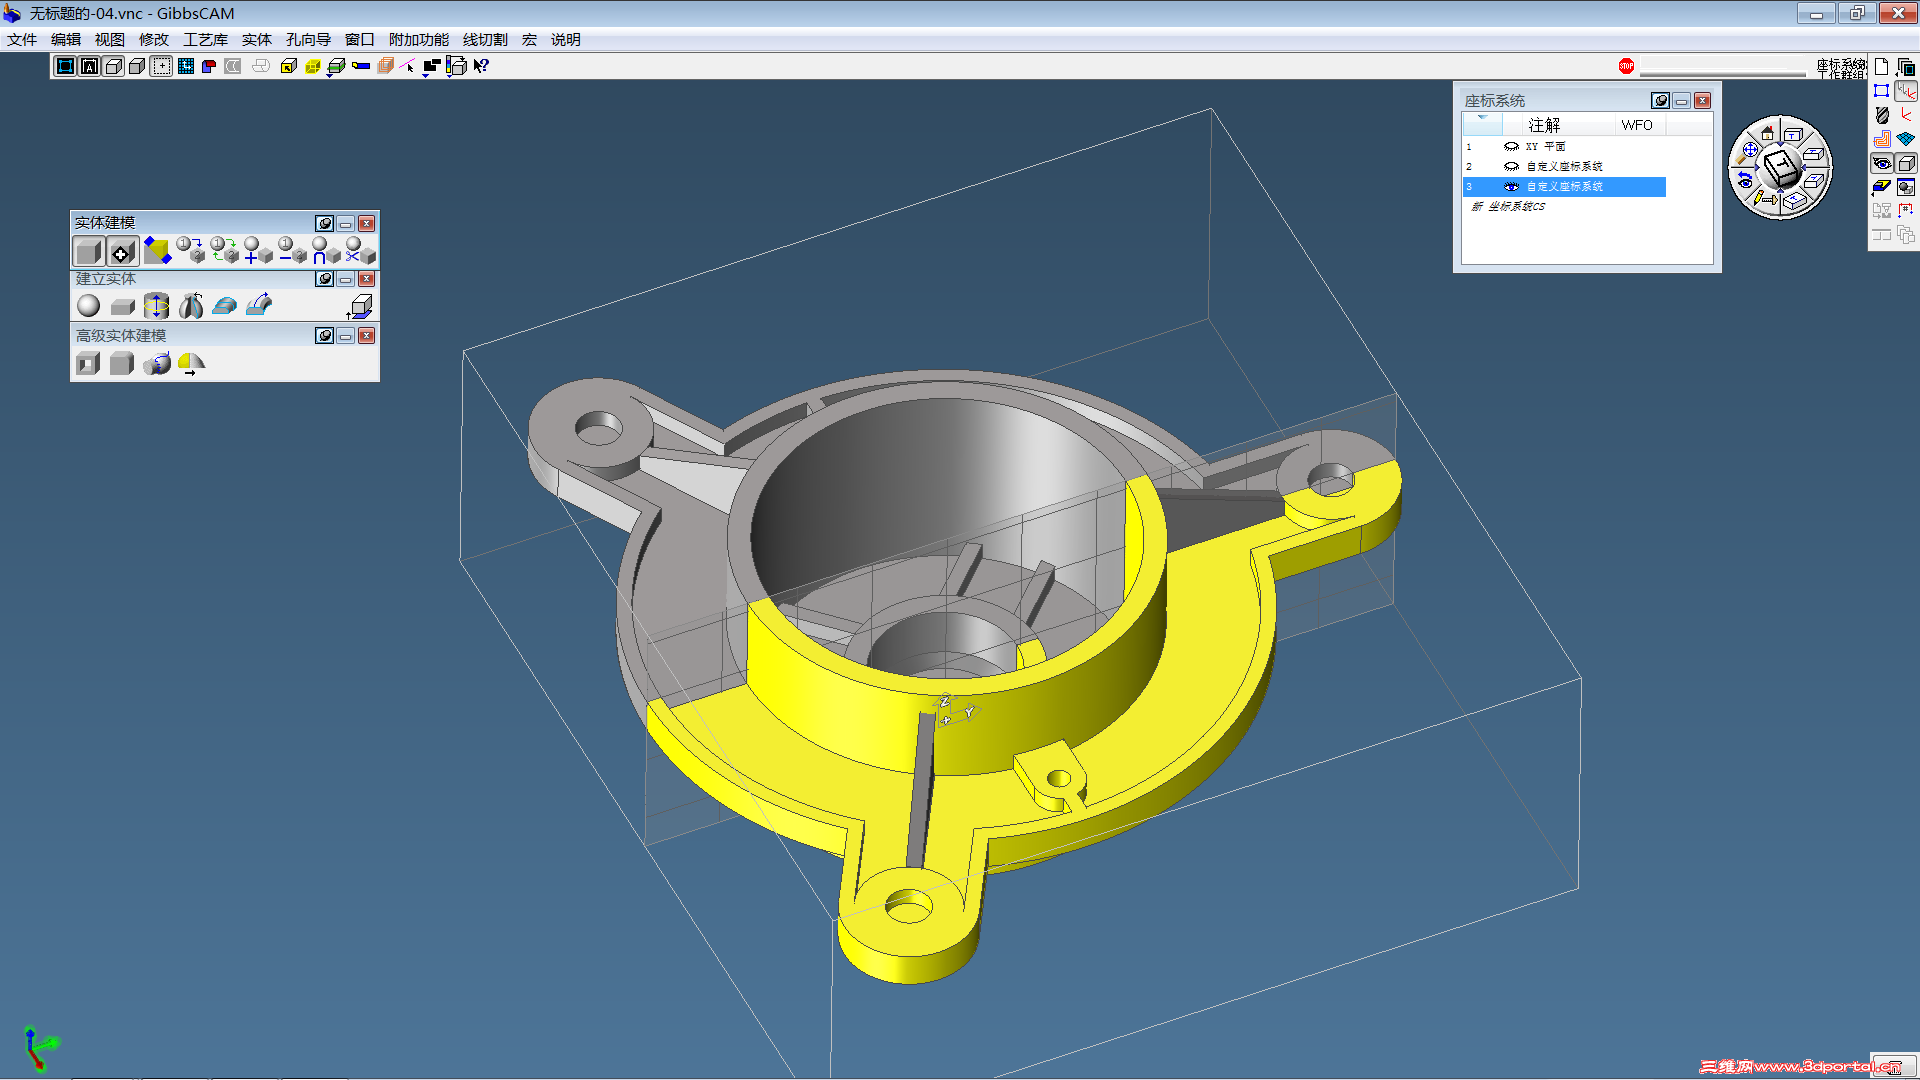Select the sphere solid creation tool

click(x=89, y=306)
